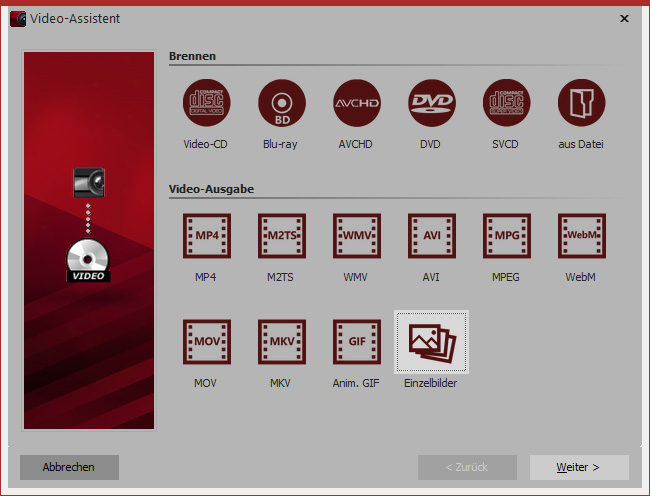Viewport: 650px width, 496px height.
Task: Close the Video-Assistent dialog
Action: click(624, 18)
